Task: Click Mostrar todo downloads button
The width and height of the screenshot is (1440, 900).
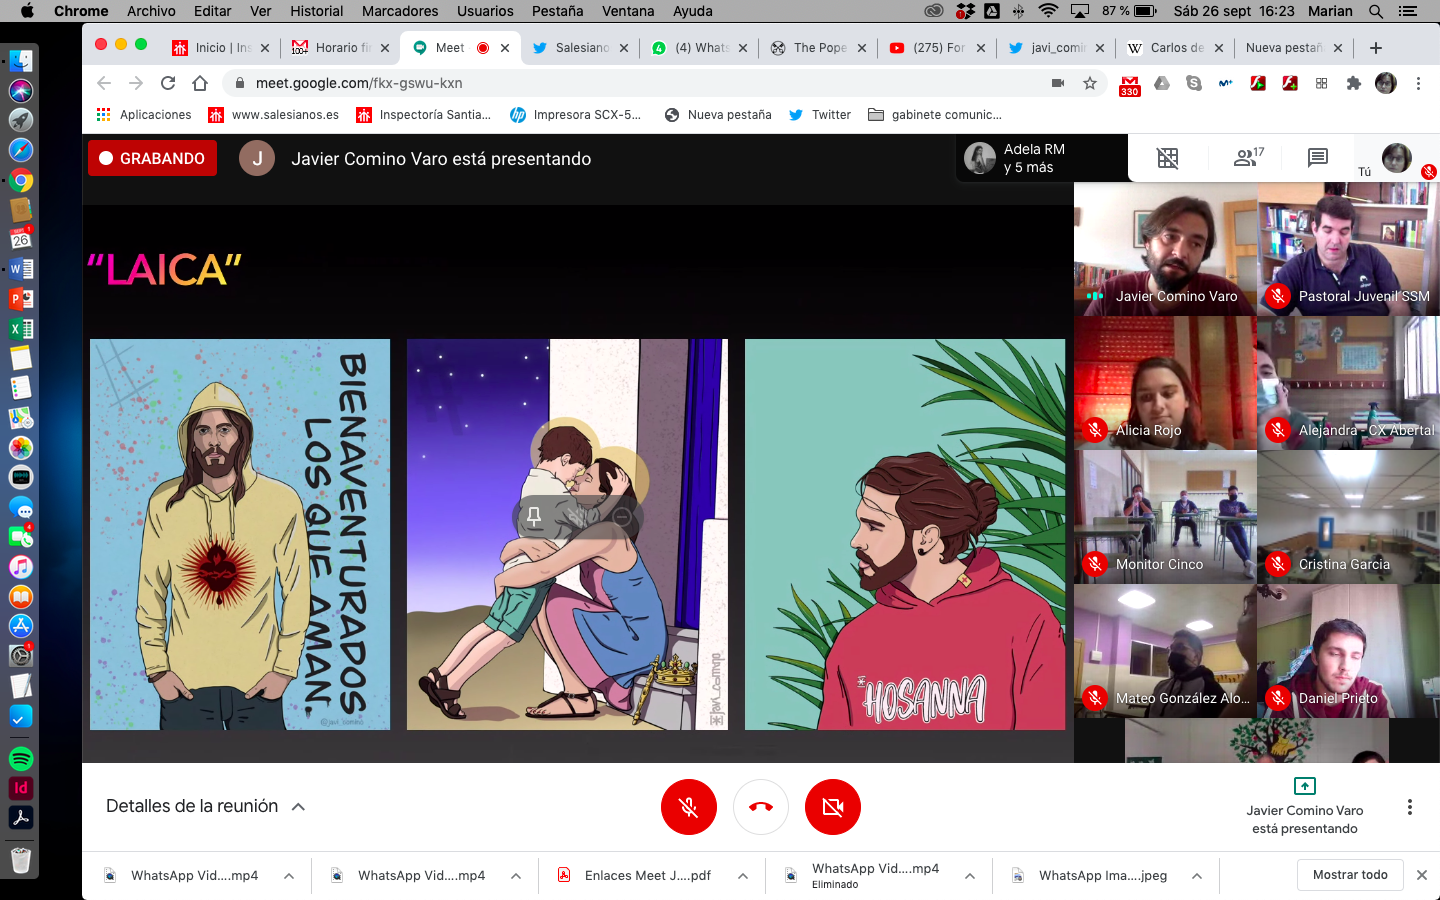Action: pos(1349,875)
